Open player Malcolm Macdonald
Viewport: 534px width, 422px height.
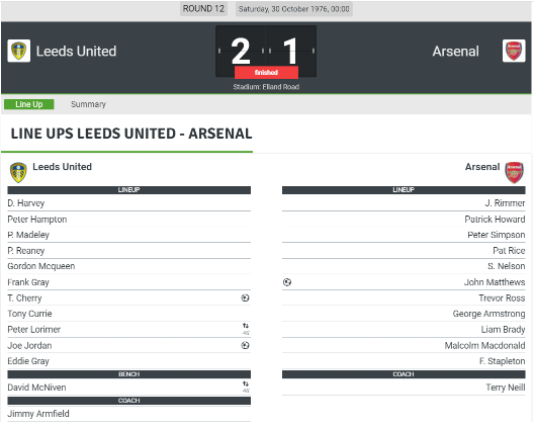point(485,346)
